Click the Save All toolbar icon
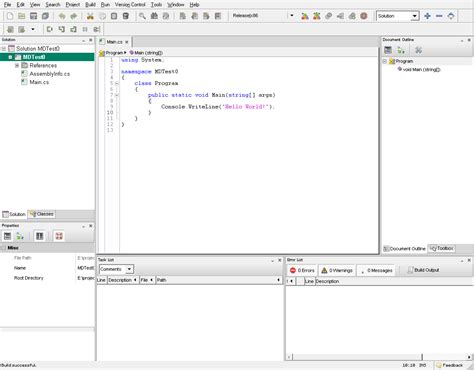The image size is (474, 370). point(45,16)
